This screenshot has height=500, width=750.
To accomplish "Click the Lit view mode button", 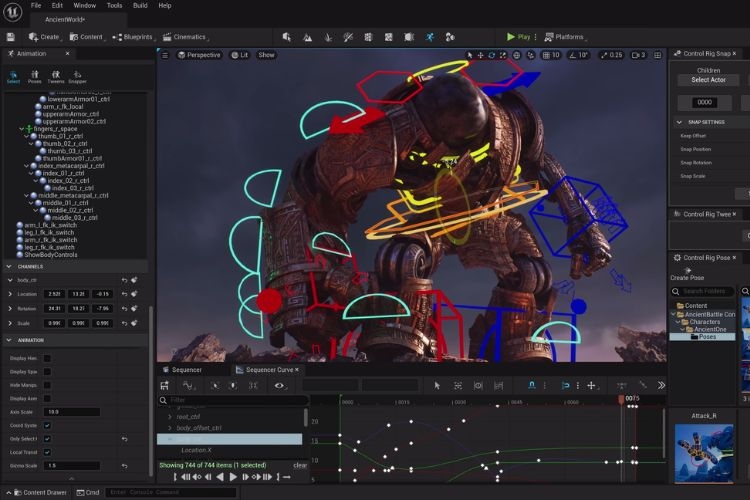I will pyautogui.click(x=240, y=55).
